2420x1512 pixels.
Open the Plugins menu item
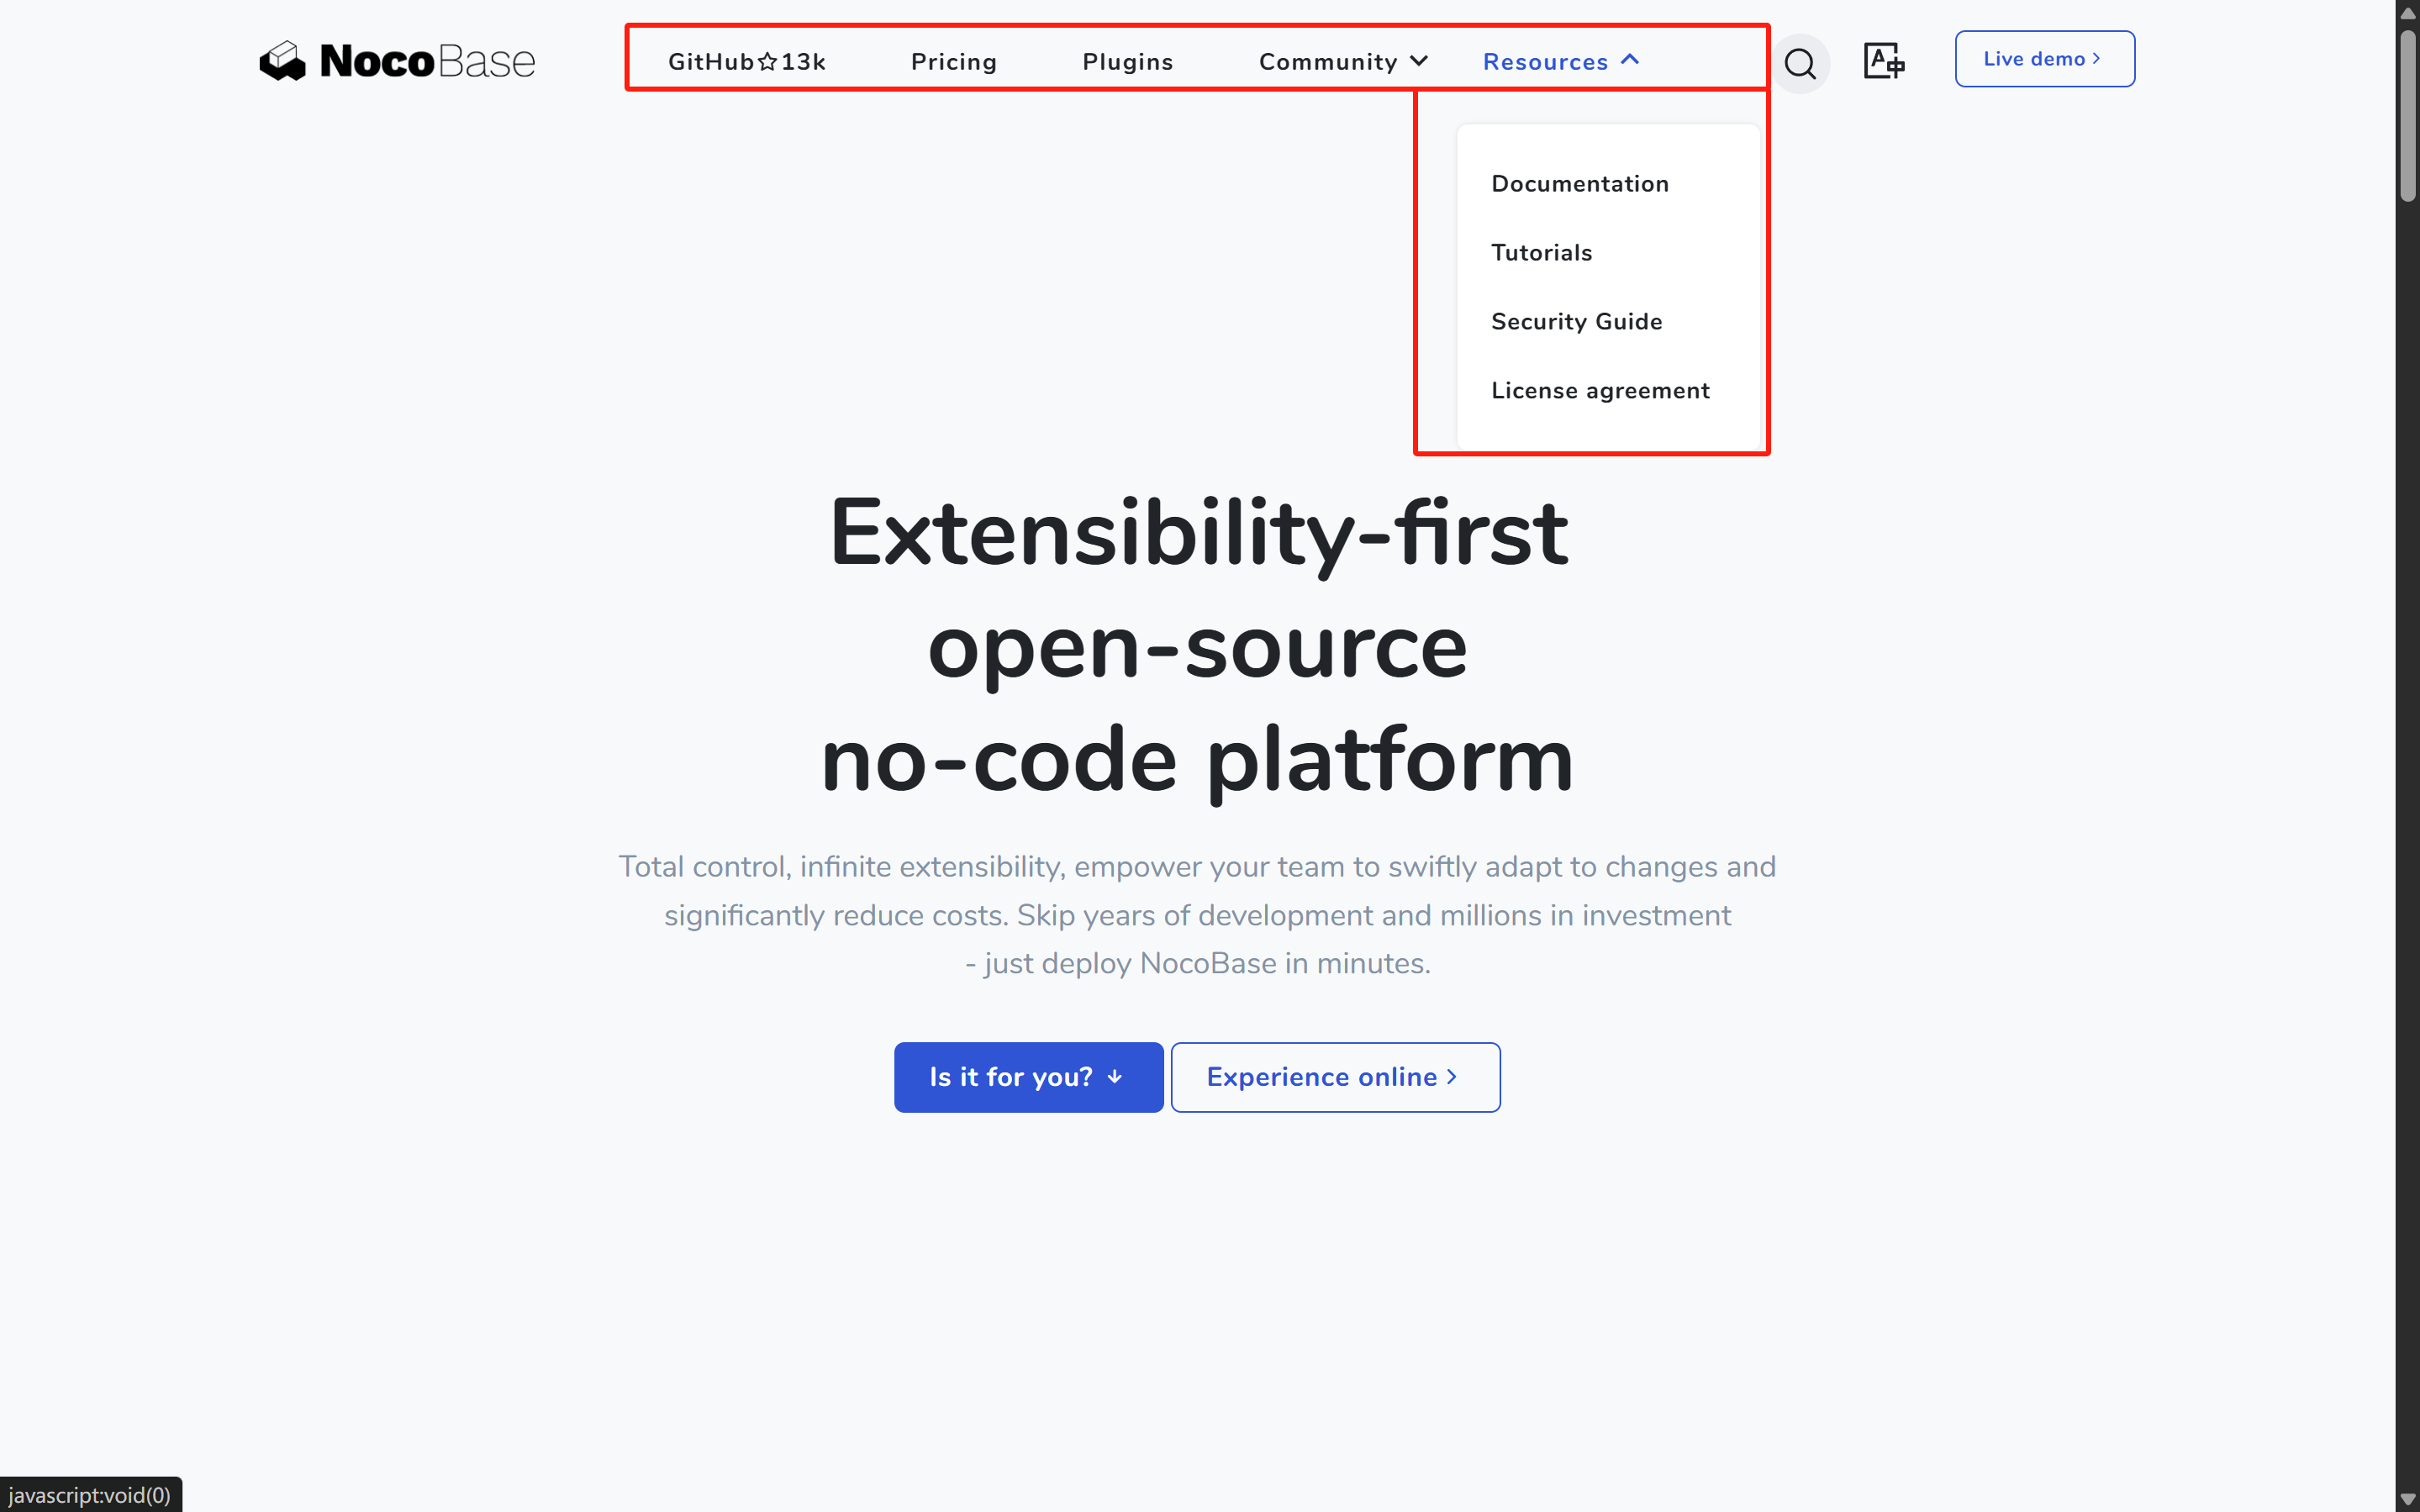point(1127,62)
